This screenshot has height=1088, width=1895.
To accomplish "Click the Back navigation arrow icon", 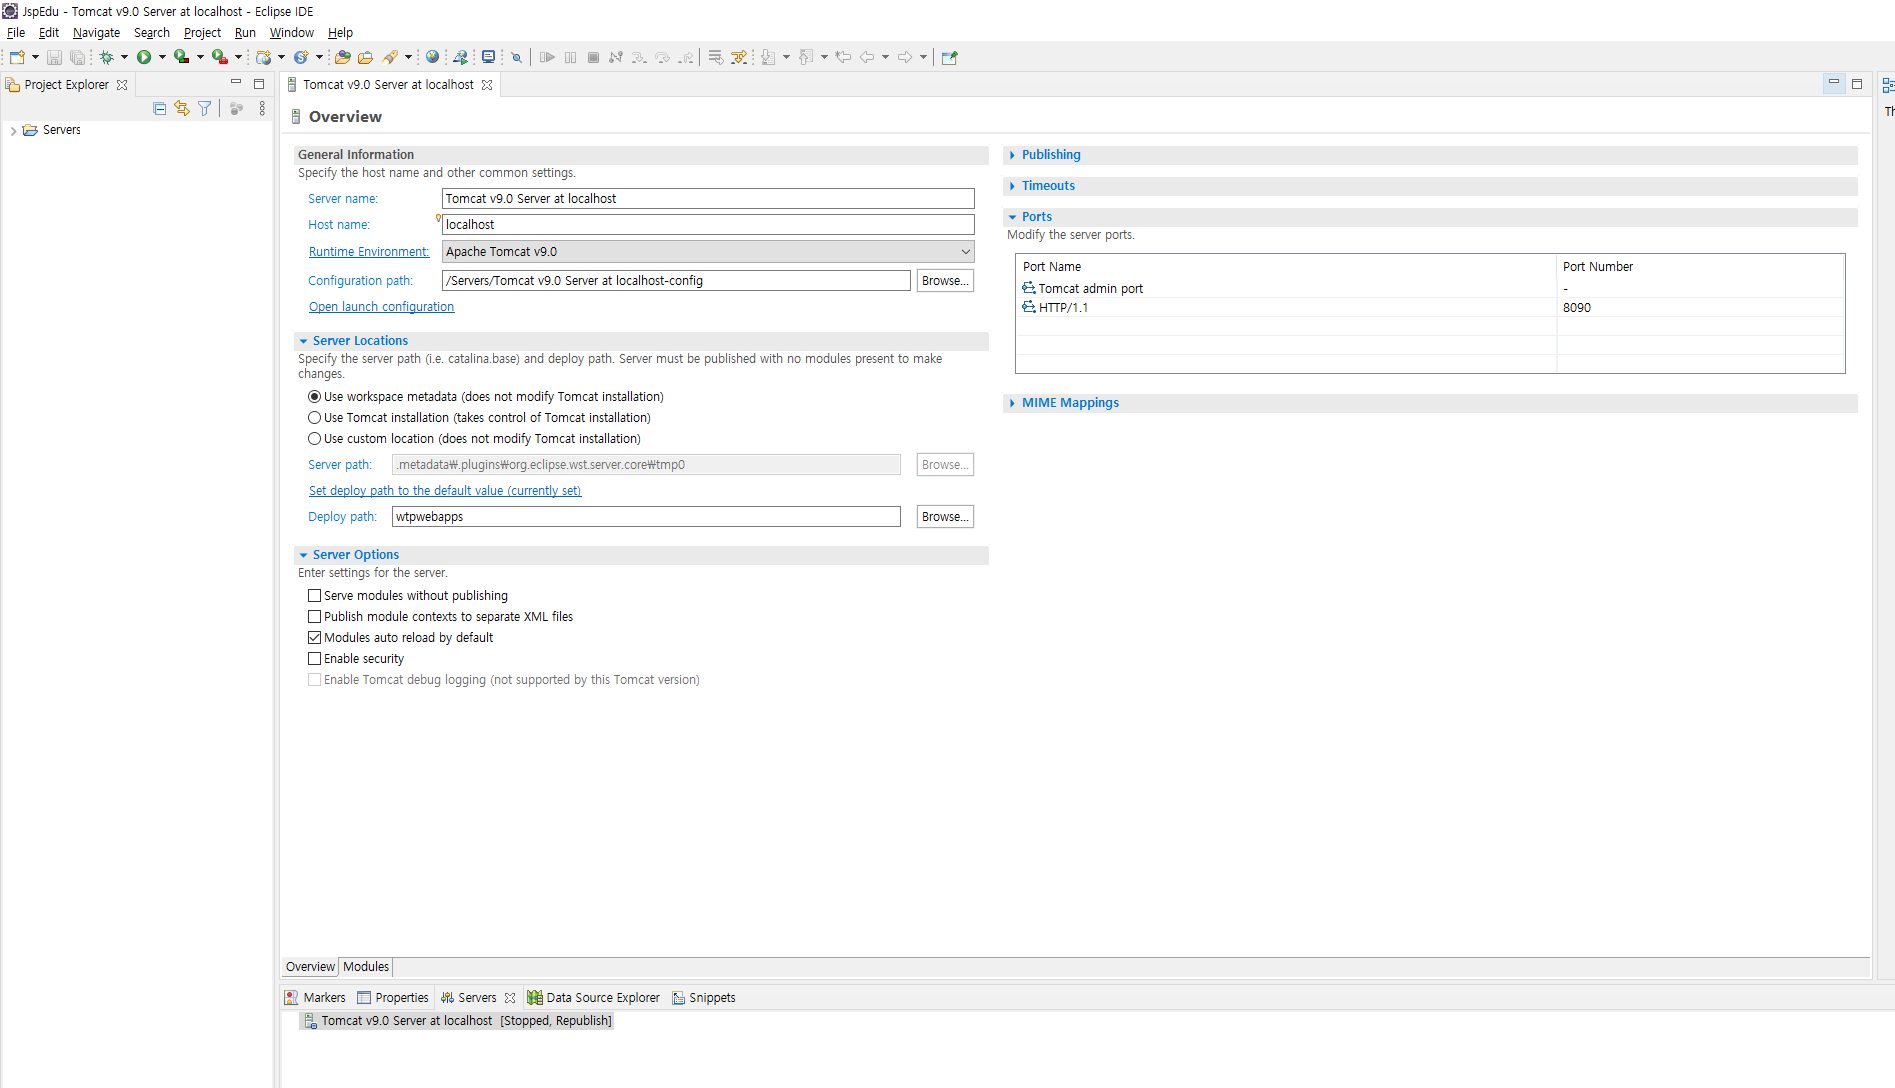I will pyautogui.click(x=867, y=57).
